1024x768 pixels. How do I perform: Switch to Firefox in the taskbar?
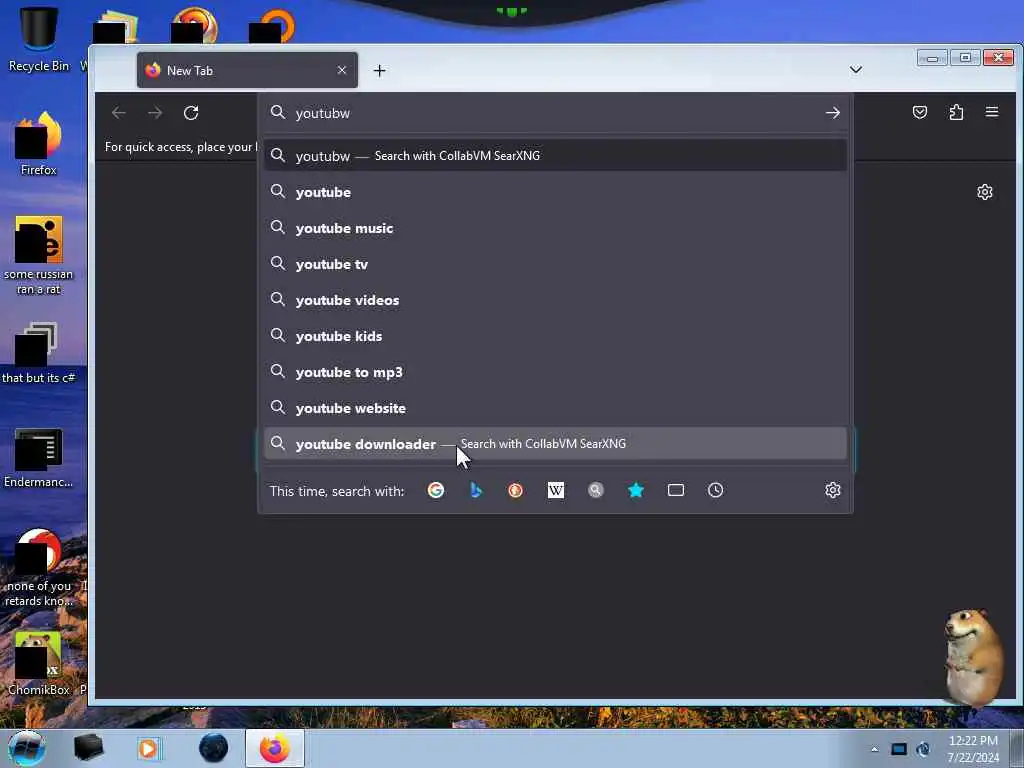(x=275, y=748)
